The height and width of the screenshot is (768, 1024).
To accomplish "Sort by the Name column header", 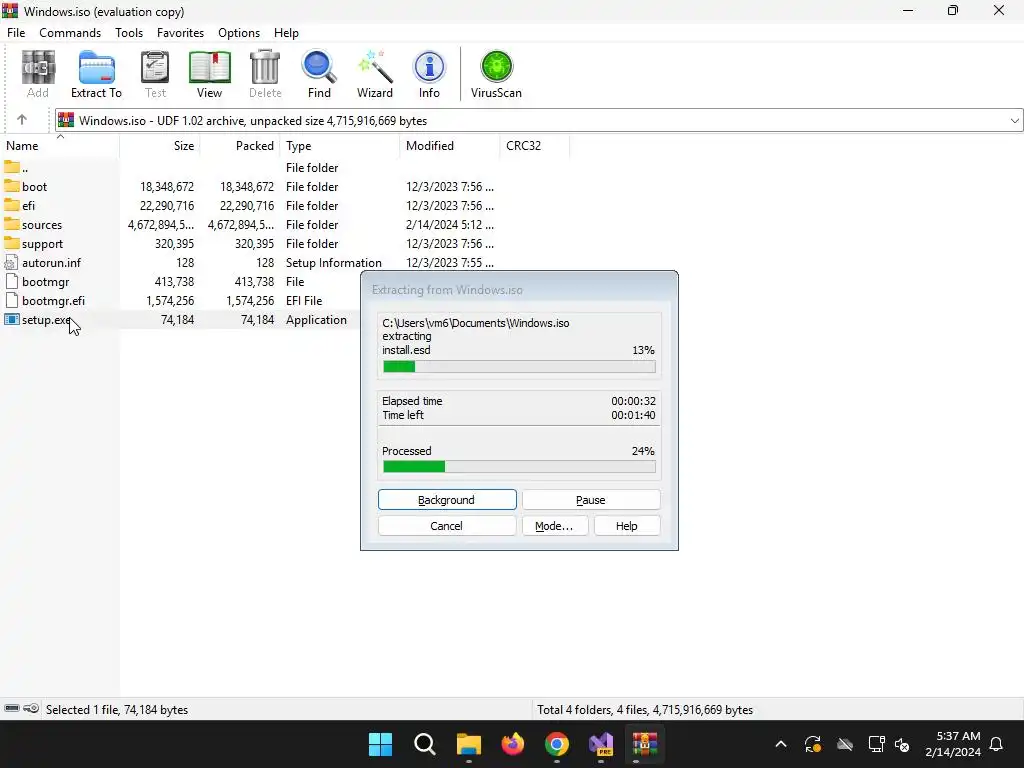I will 60,146.
